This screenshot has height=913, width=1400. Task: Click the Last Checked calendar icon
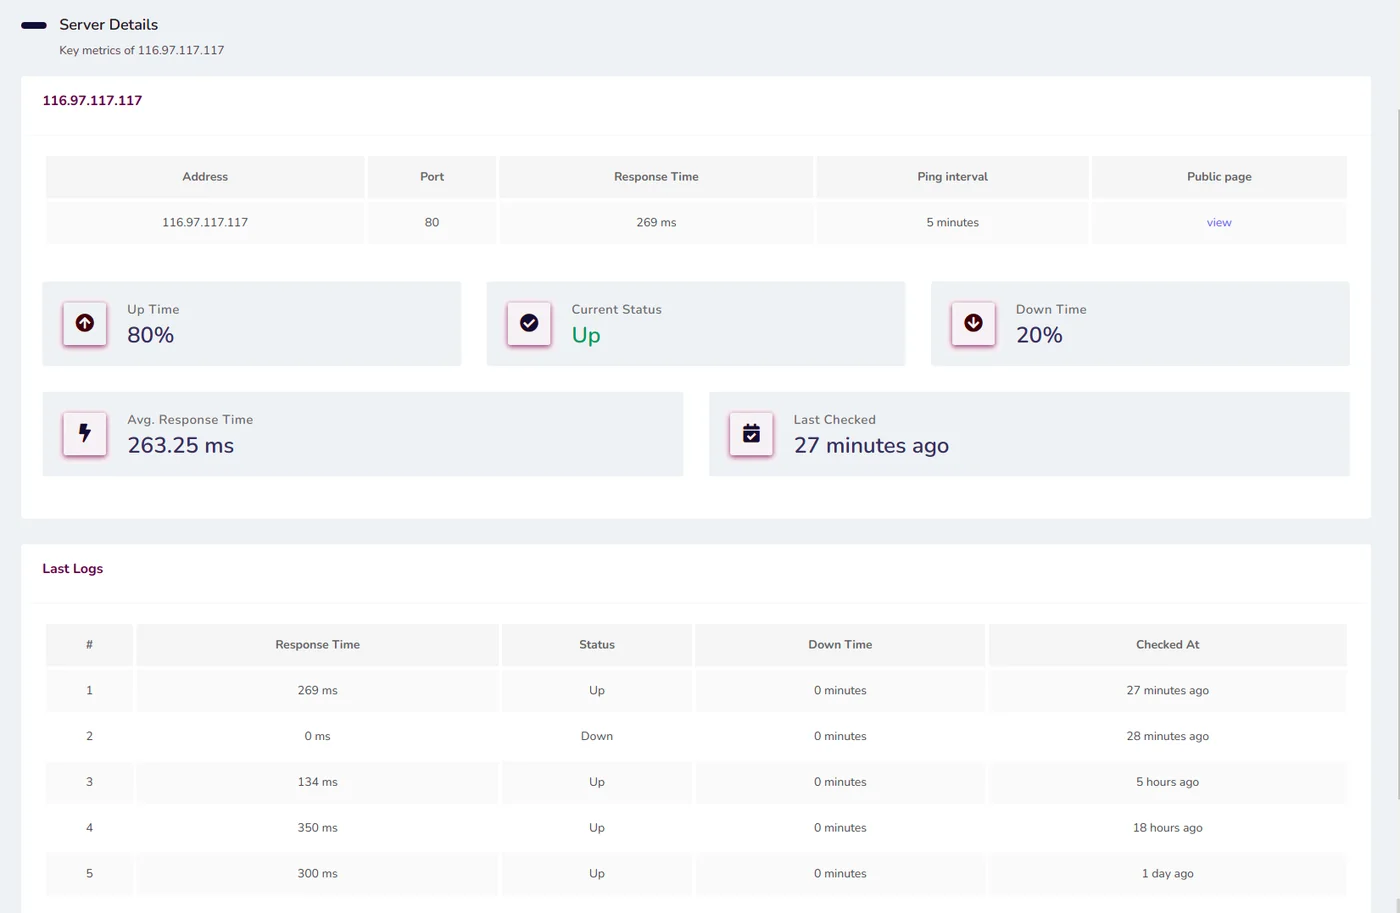coord(751,433)
